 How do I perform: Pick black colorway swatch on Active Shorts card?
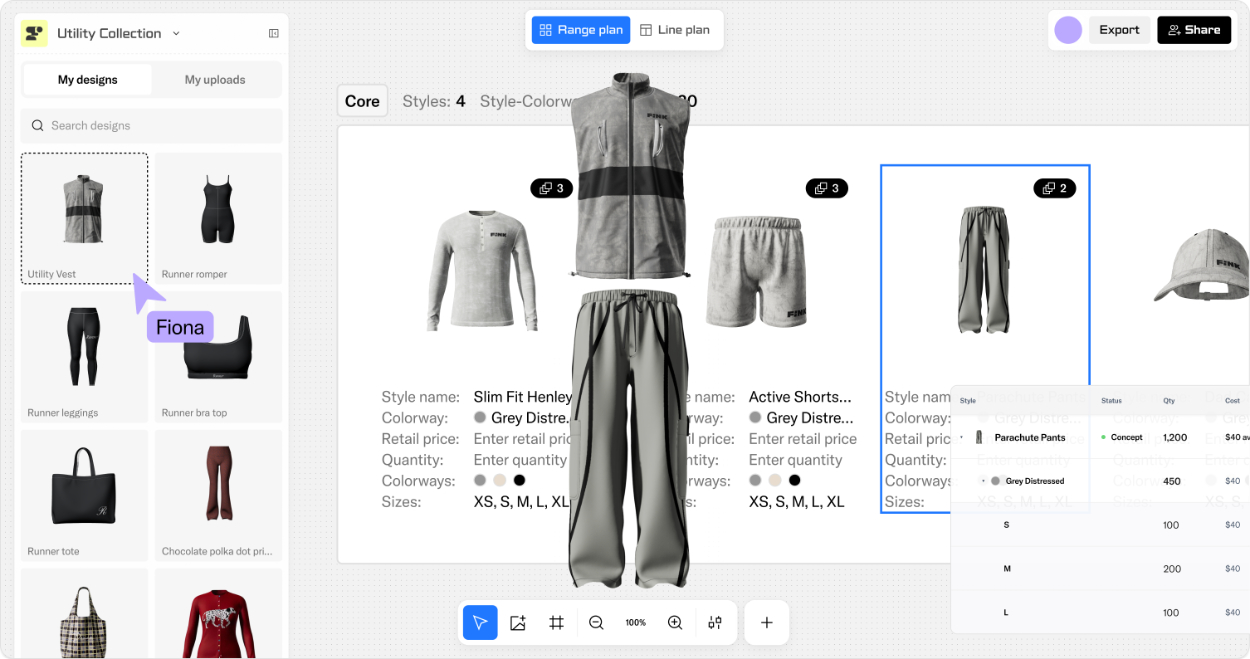click(795, 480)
